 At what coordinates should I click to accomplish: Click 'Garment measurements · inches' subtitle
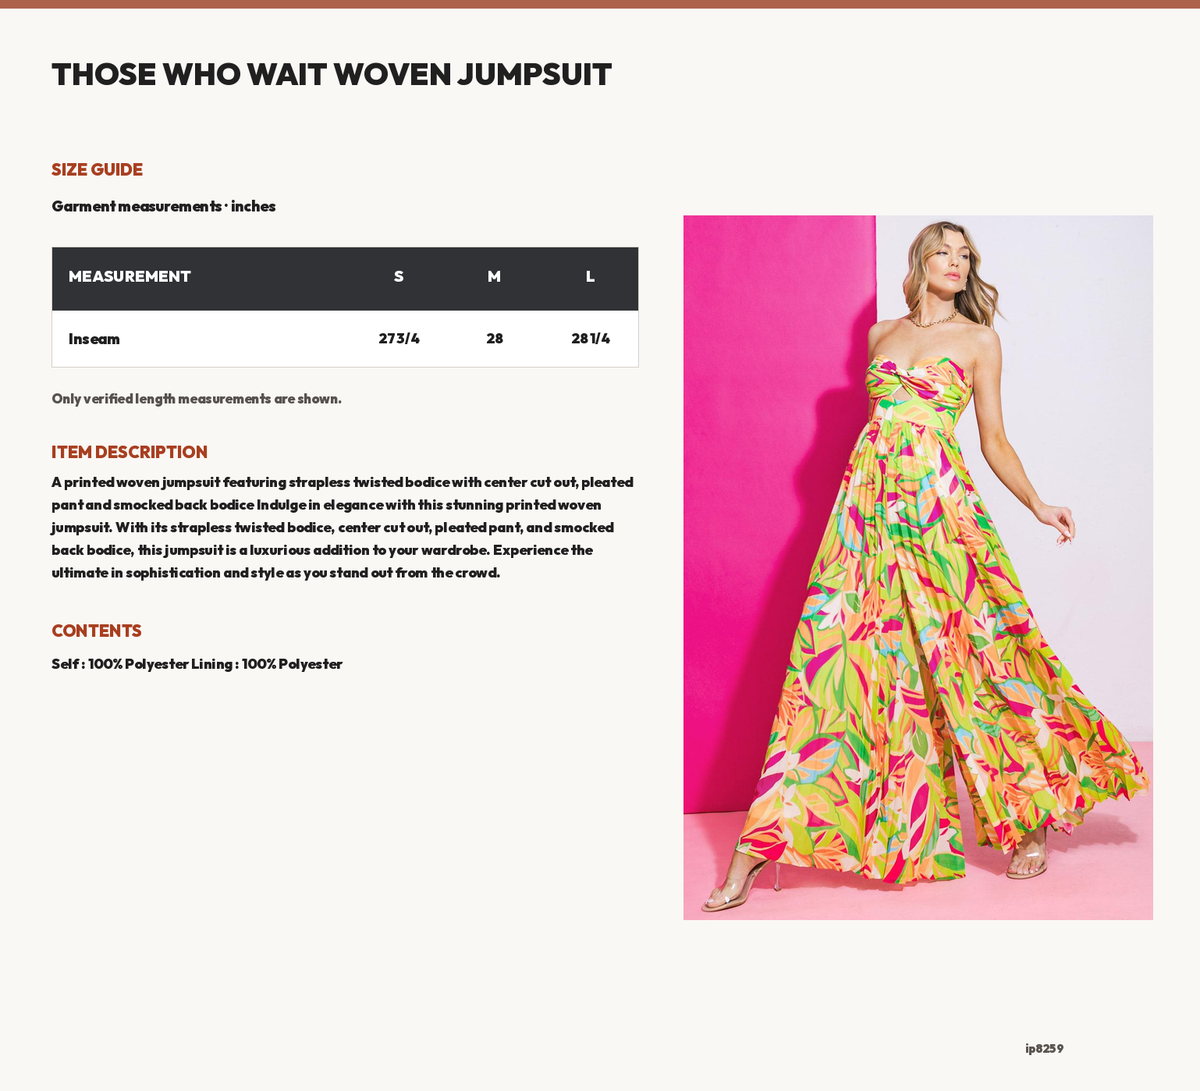click(x=164, y=206)
